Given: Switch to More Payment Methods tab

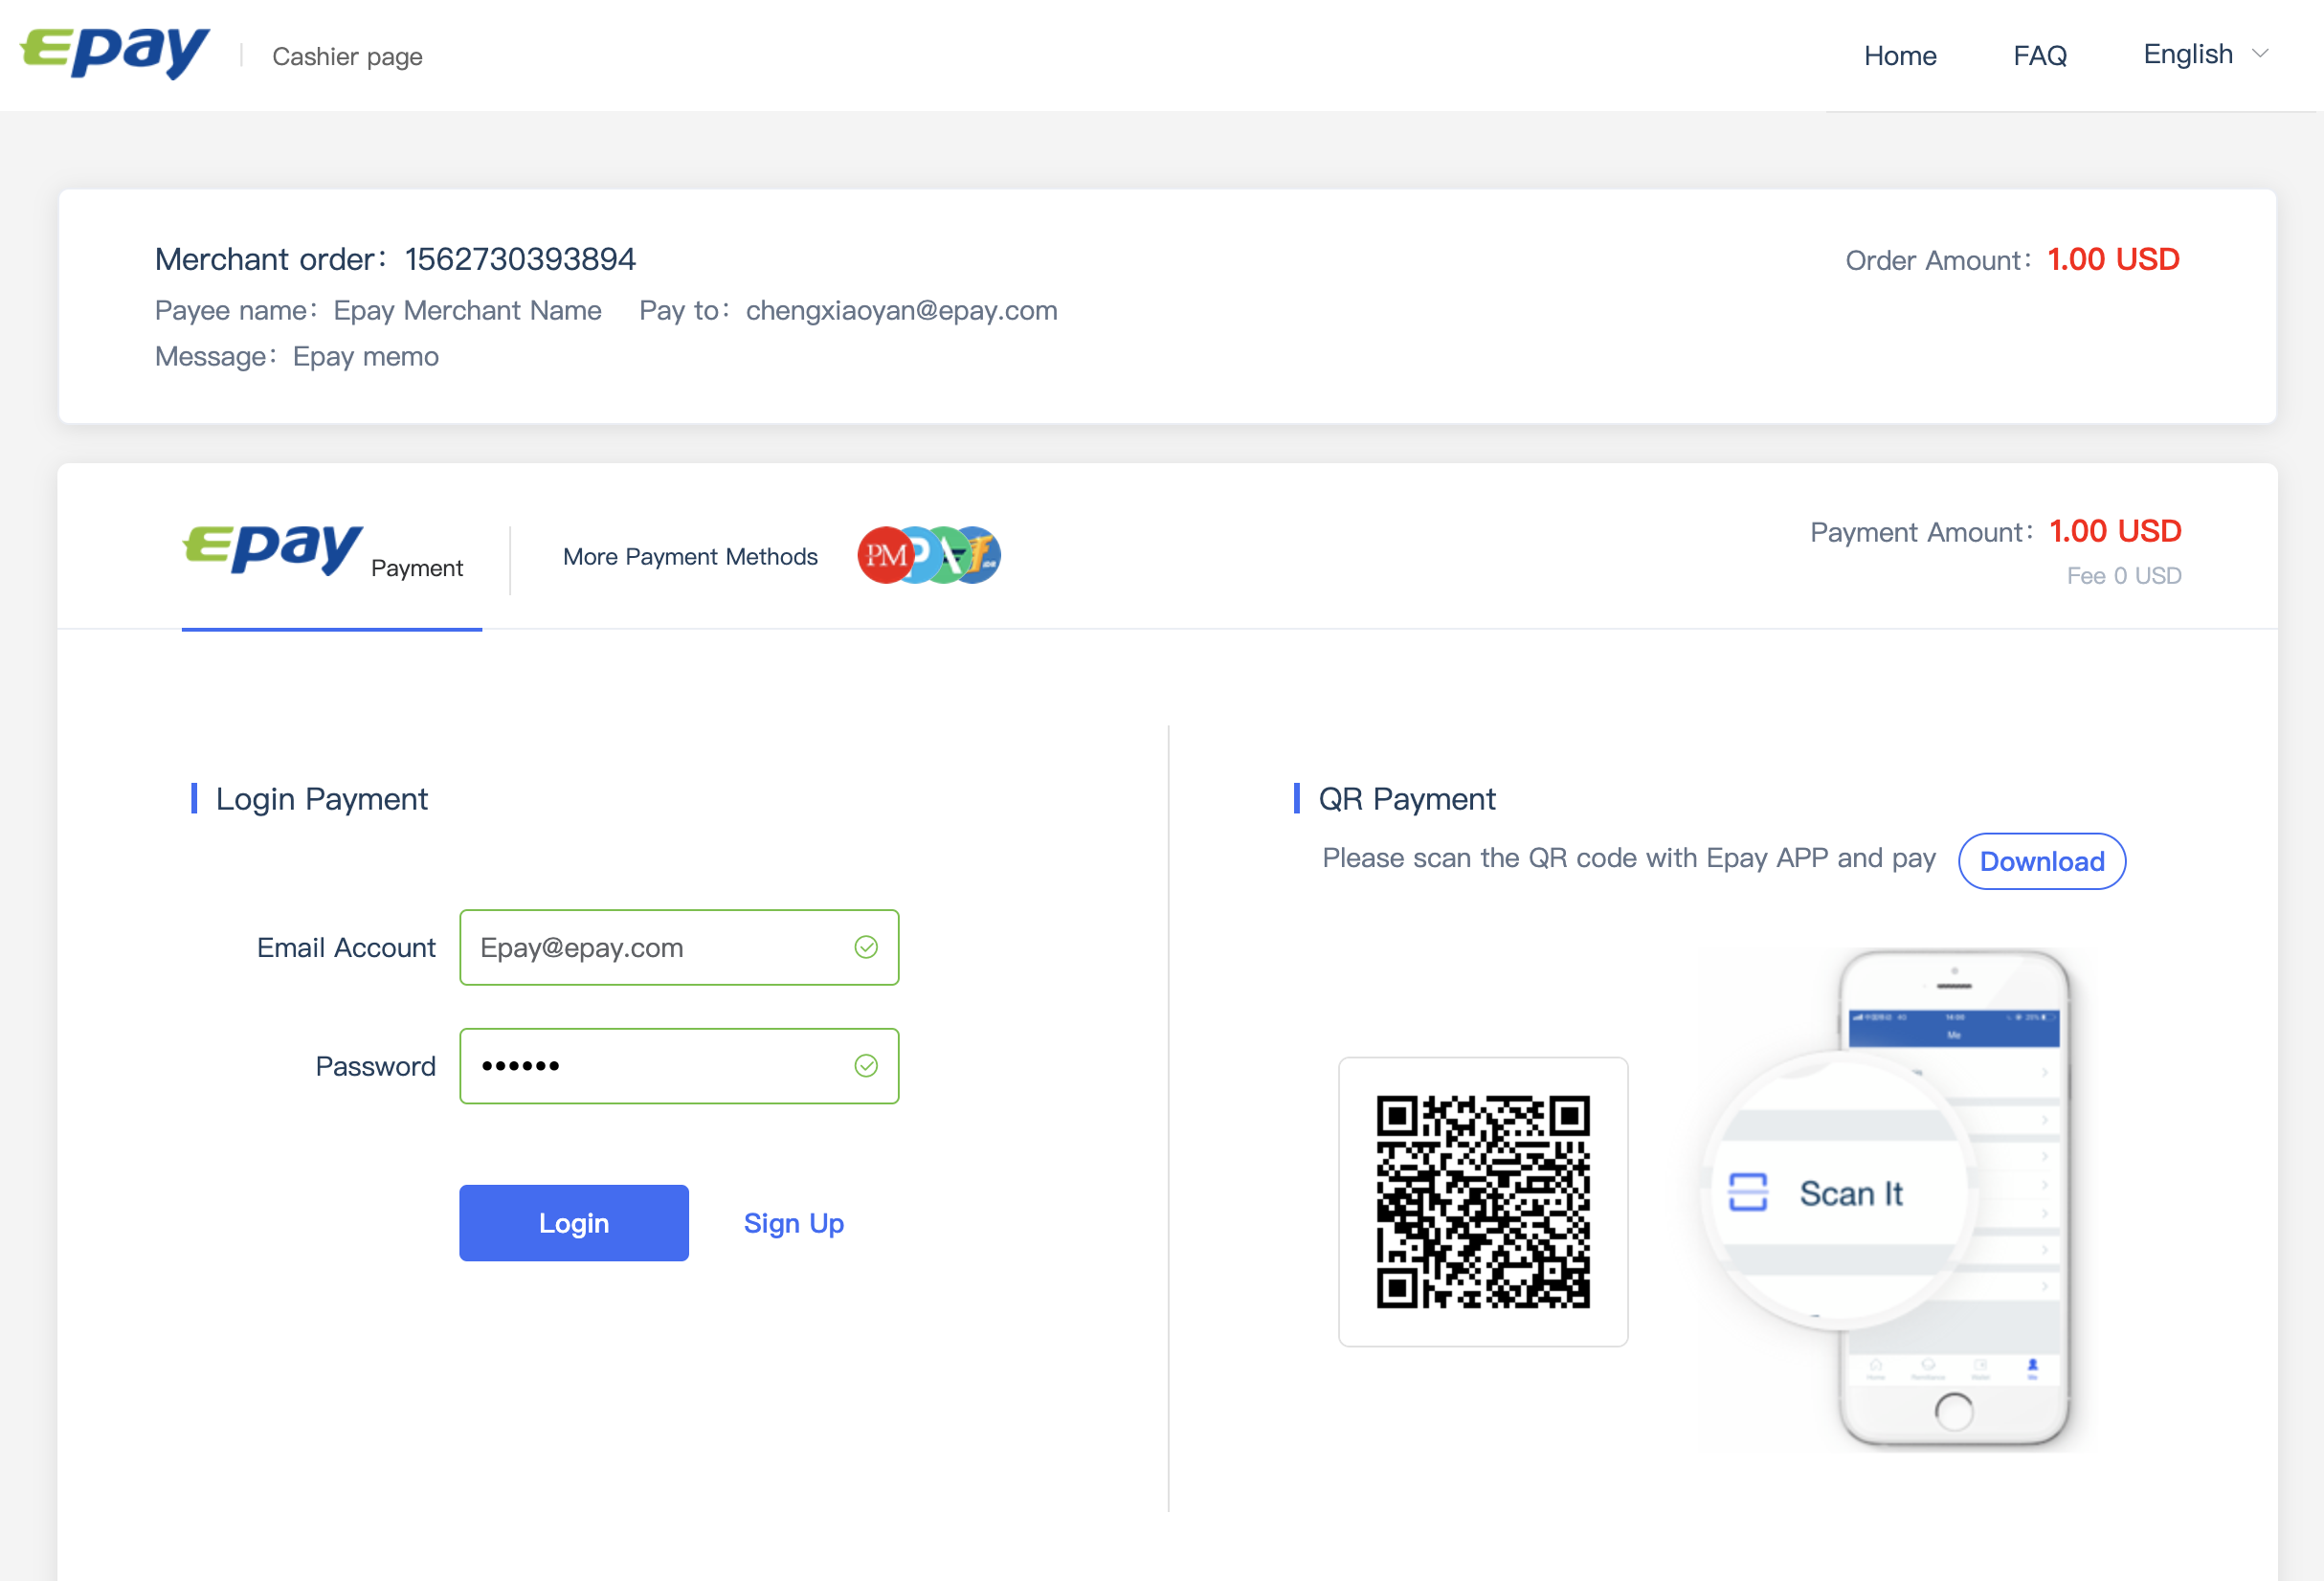Looking at the screenshot, I should coord(690,557).
